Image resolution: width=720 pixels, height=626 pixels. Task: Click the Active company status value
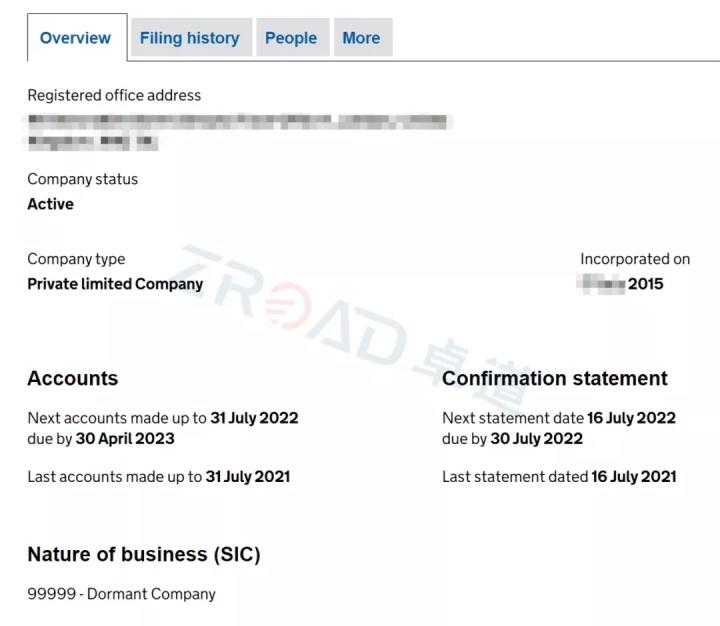pyautogui.click(x=50, y=204)
